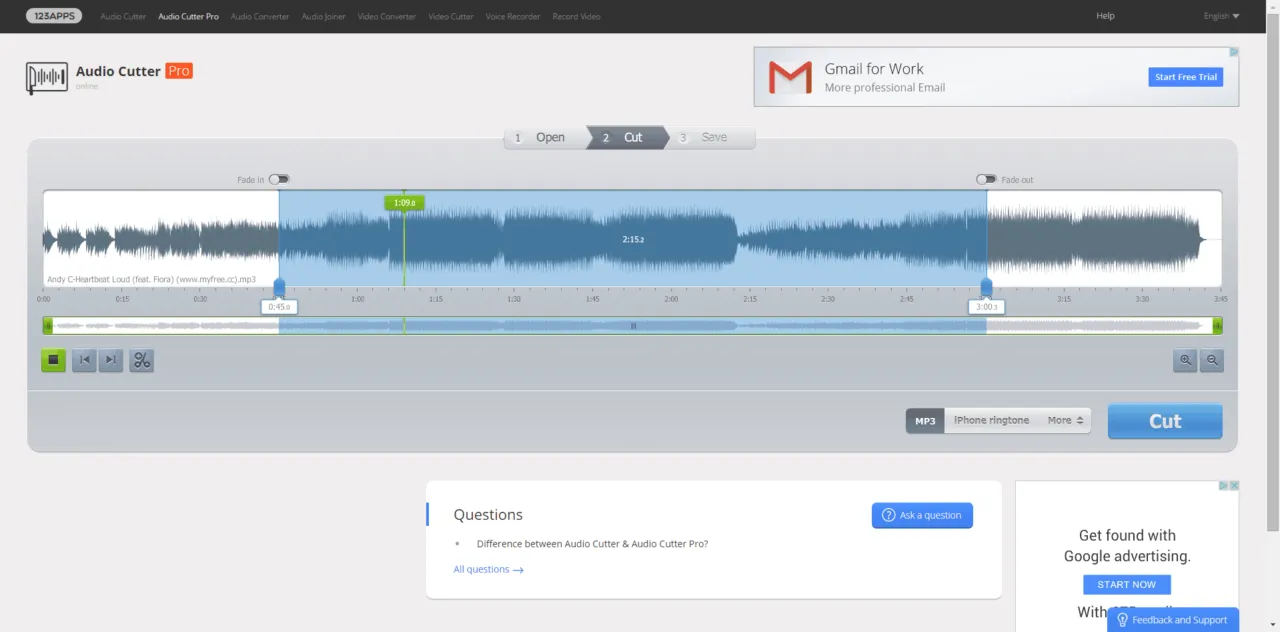The image size is (1280, 632).
Task: Click the Audio Cutter Pro logo icon
Action: coord(46,77)
